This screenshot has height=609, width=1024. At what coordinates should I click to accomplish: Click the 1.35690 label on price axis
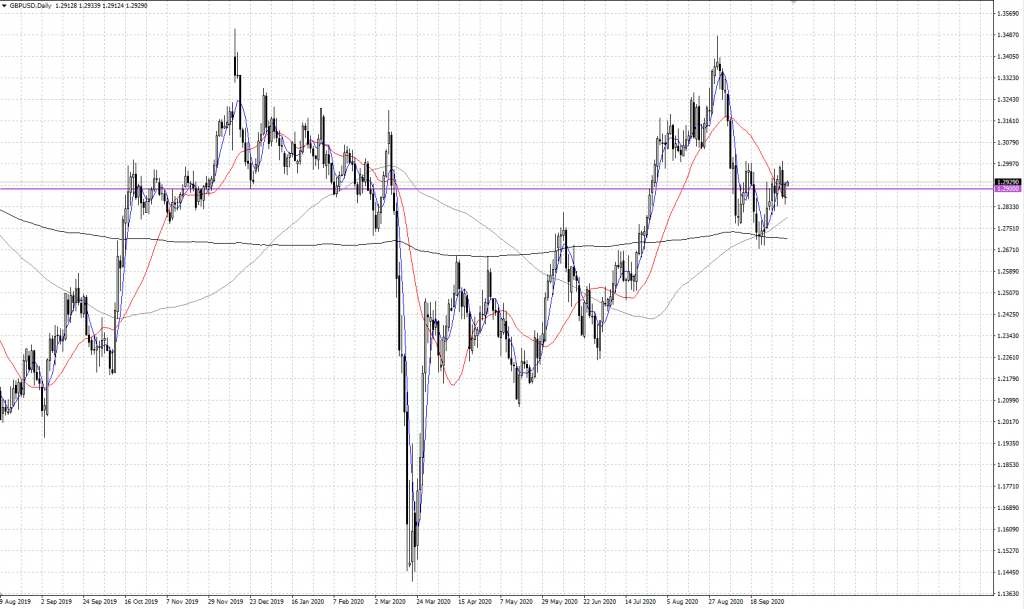pyautogui.click(x=1008, y=14)
